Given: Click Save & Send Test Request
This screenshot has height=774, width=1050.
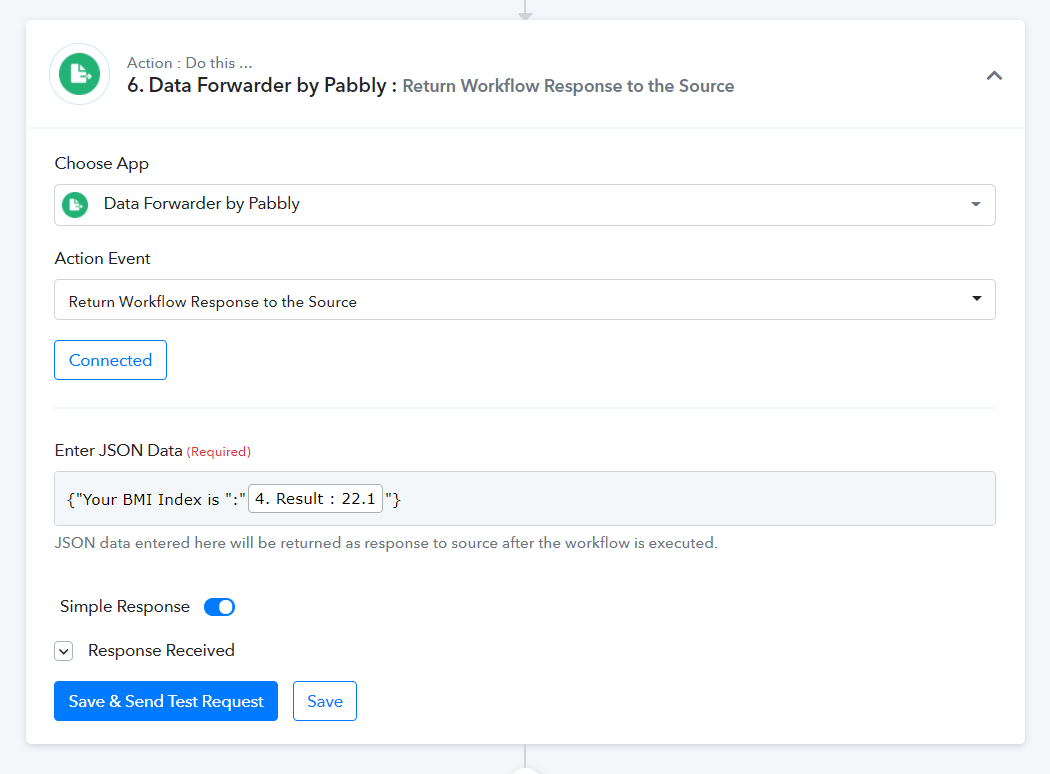Looking at the screenshot, I should tap(166, 701).
